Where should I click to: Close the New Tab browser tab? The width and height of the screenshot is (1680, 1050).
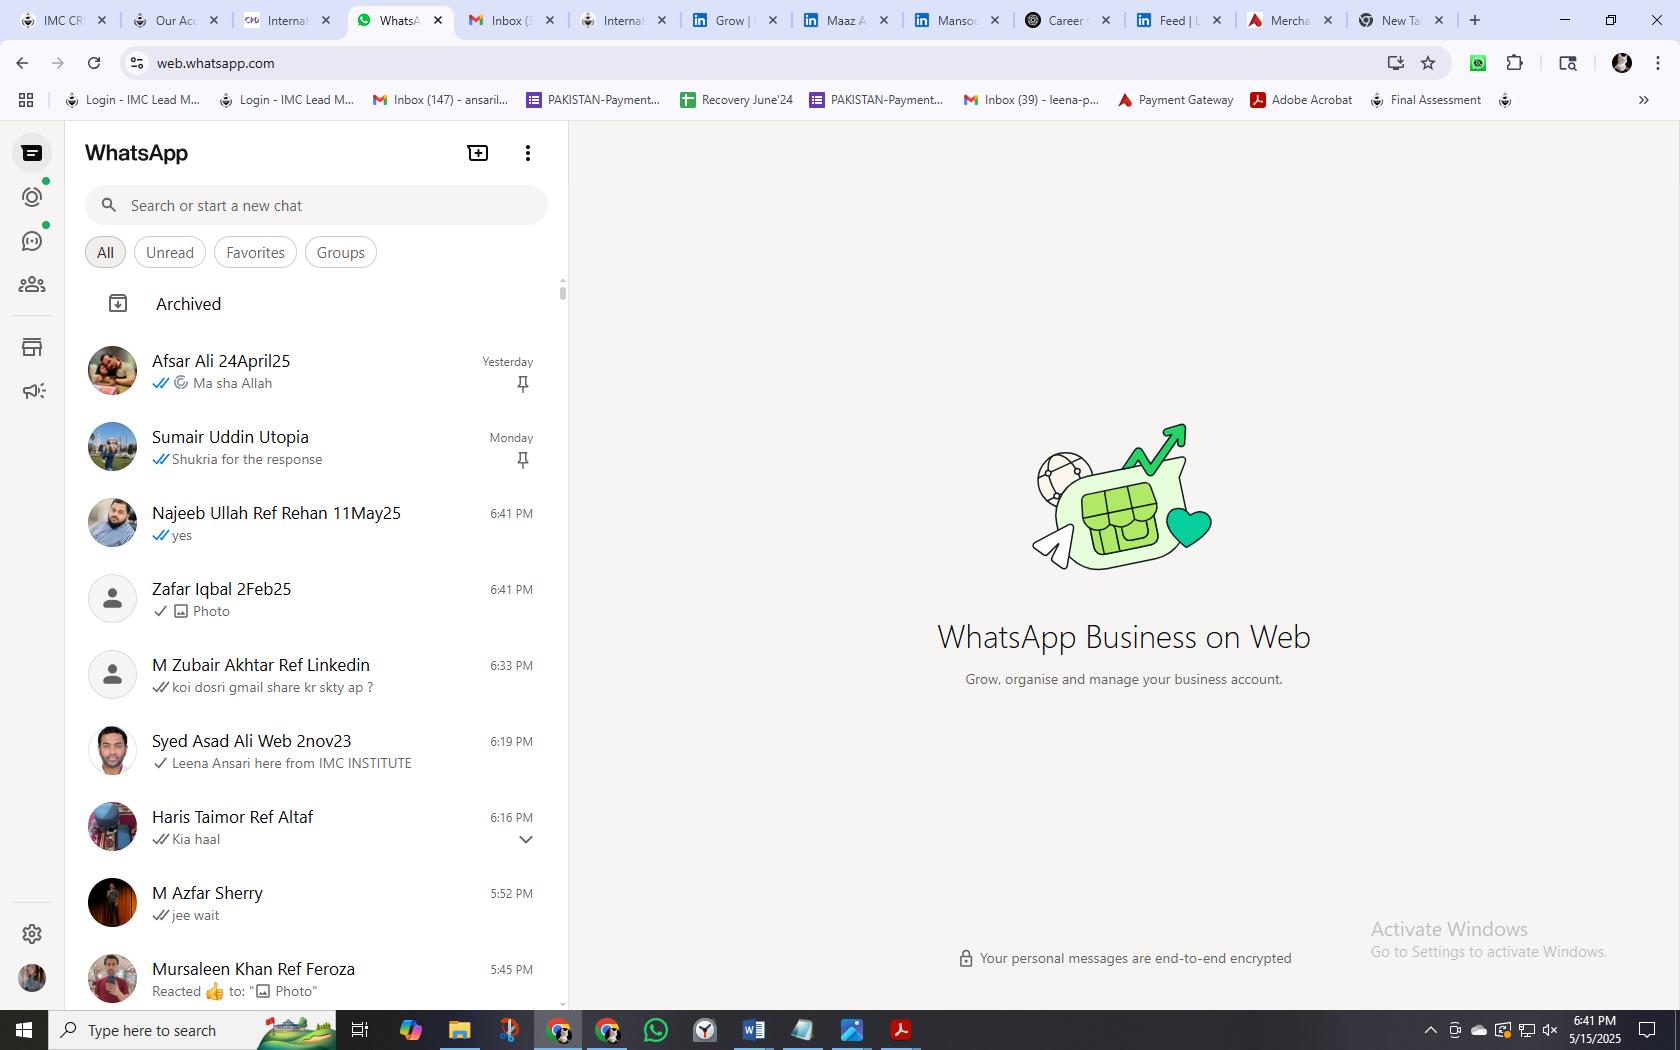(1439, 20)
